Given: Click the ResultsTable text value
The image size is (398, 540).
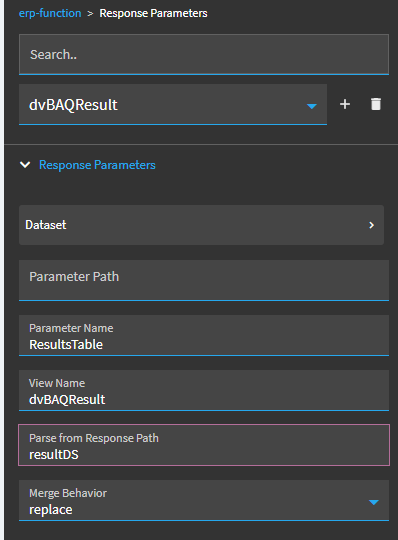Looking at the screenshot, I should point(66,344).
